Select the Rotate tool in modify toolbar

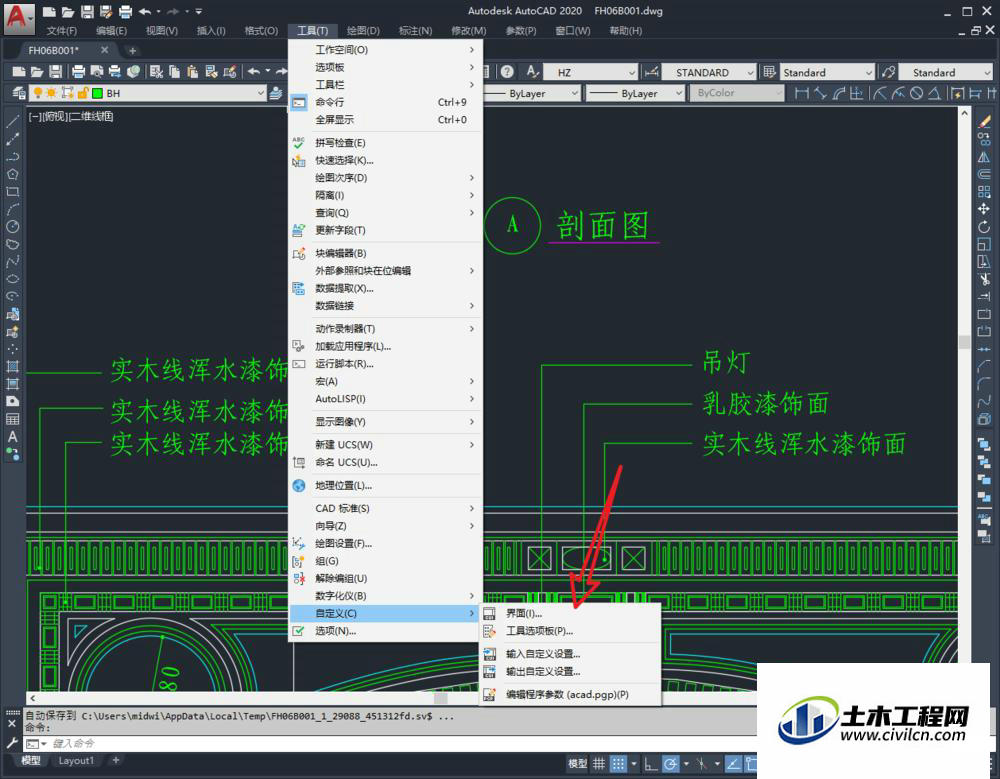(984, 226)
